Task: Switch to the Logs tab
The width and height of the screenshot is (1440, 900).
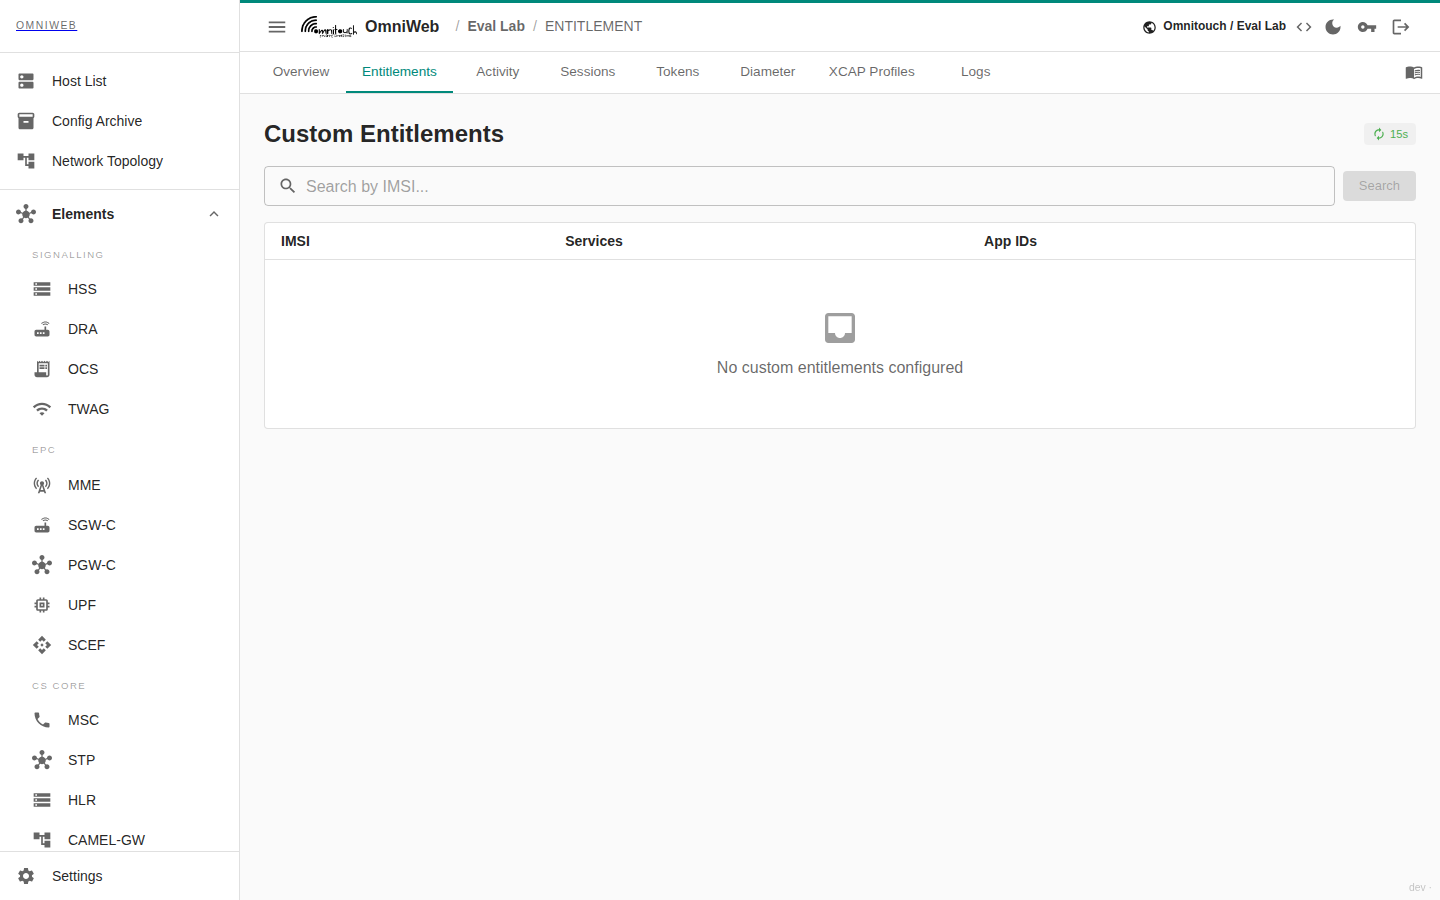Action: tap(976, 72)
